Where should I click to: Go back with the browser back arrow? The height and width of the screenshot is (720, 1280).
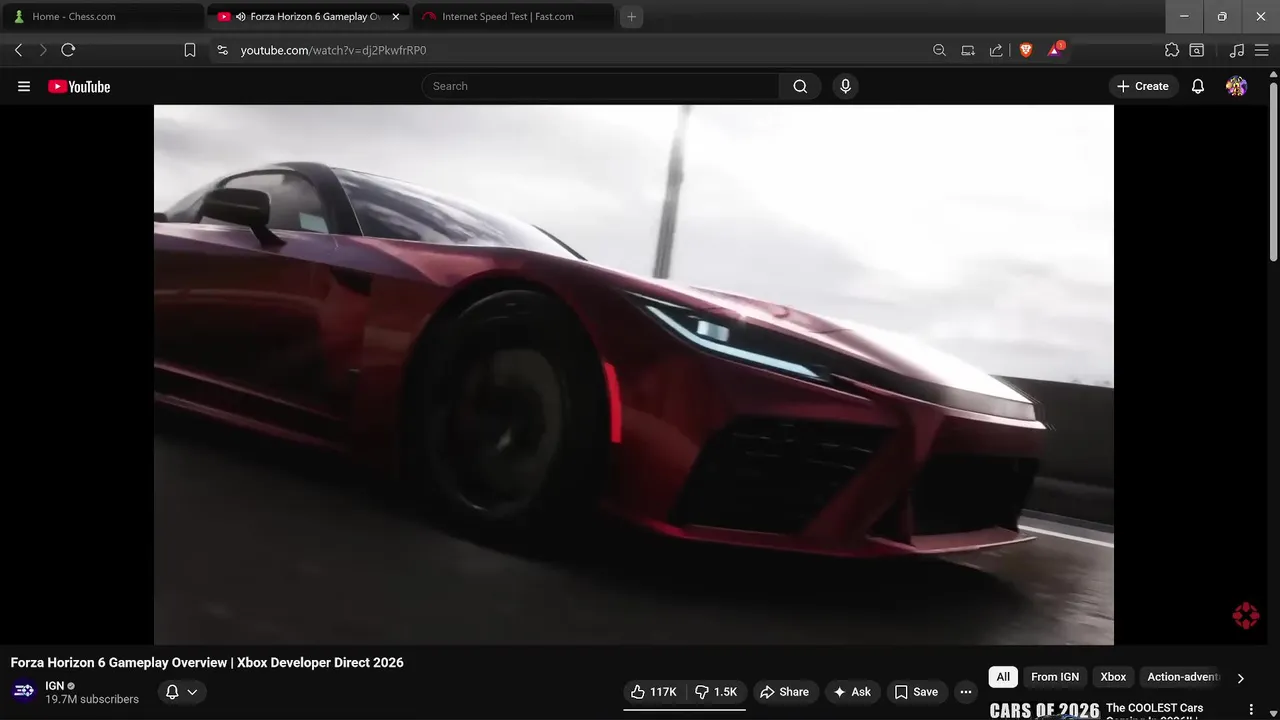click(18, 50)
